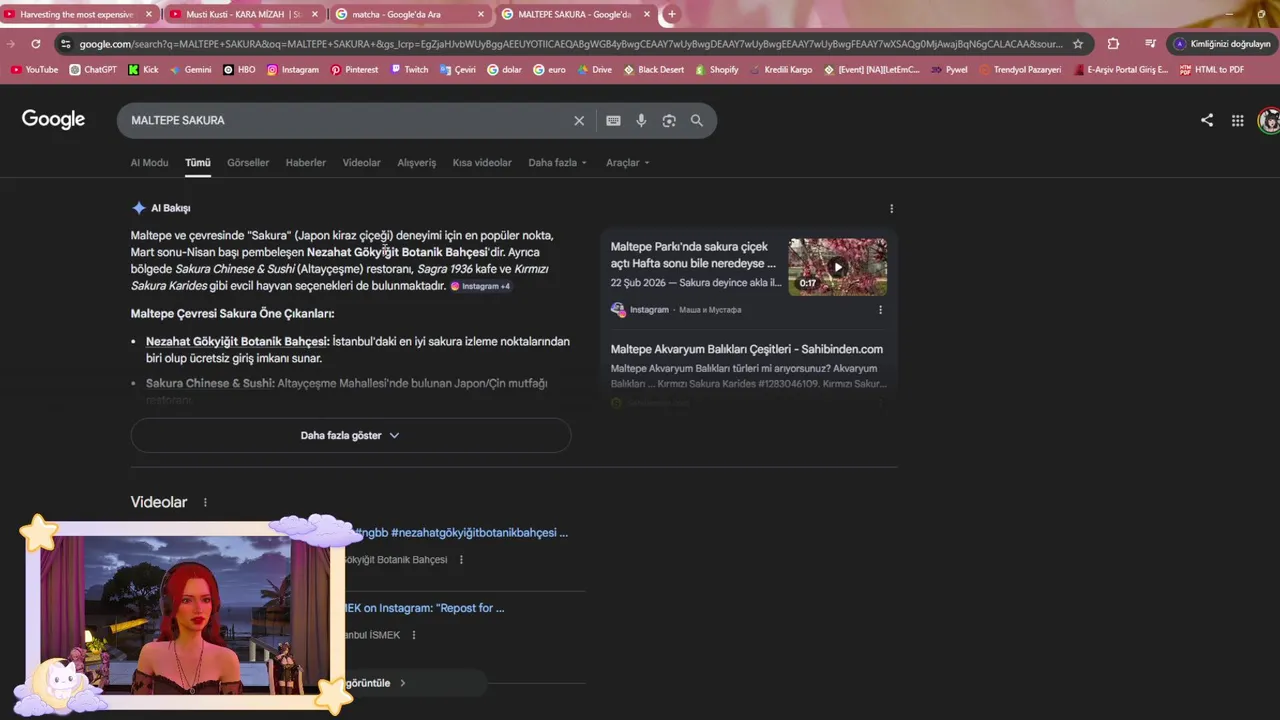Open the Pinterest bookmark
This screenshot has width=1280, height=720.
click(354, 70)
